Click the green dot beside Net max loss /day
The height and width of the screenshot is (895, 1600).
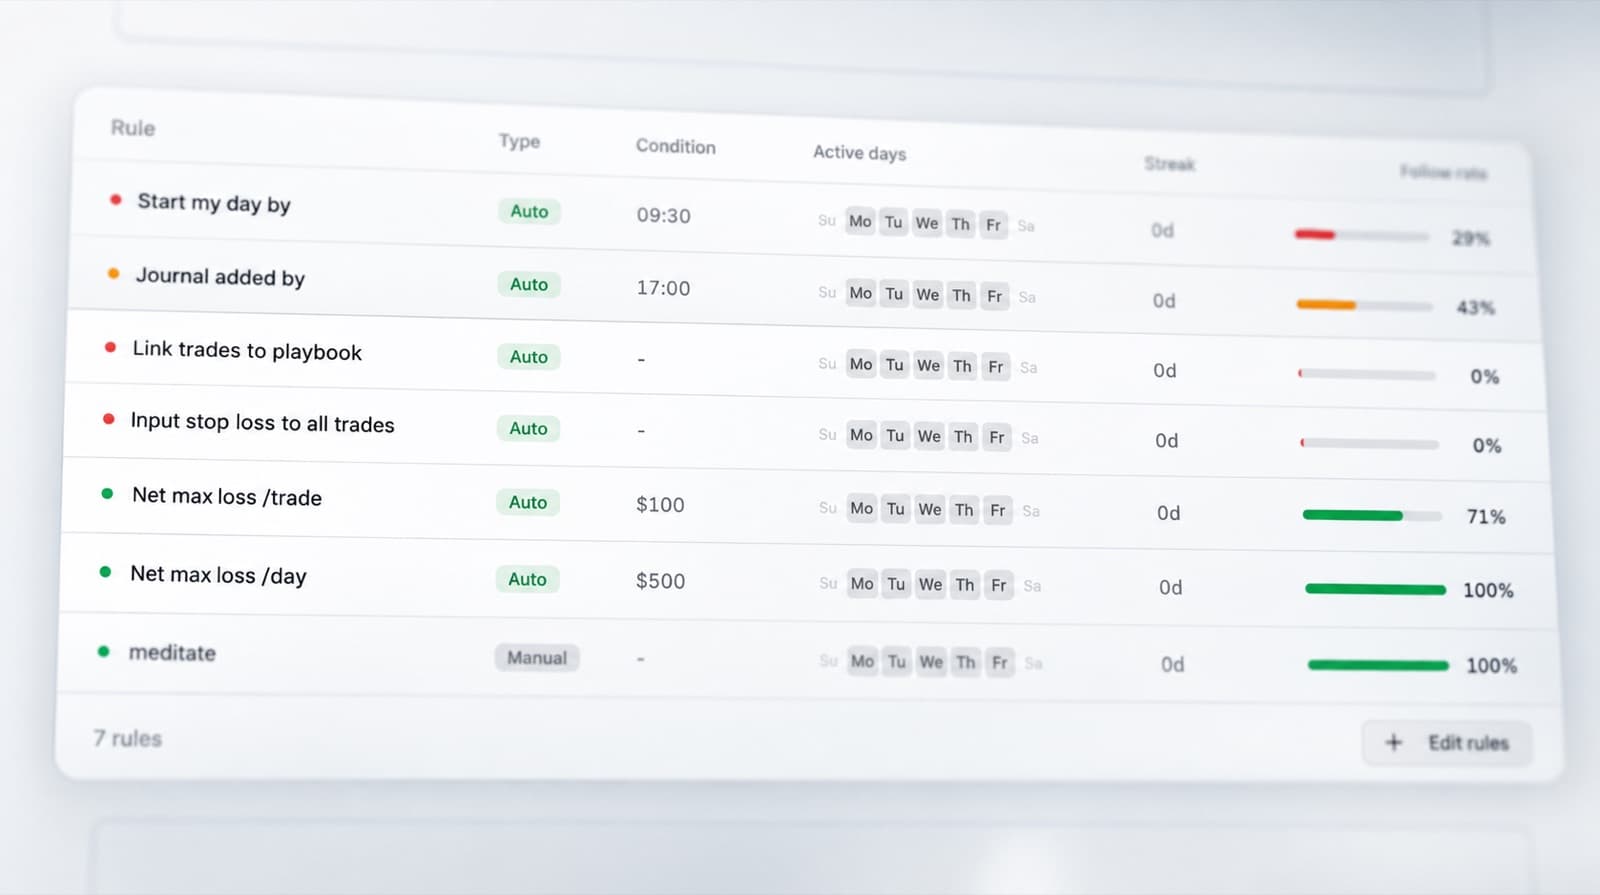coord(105,572)
